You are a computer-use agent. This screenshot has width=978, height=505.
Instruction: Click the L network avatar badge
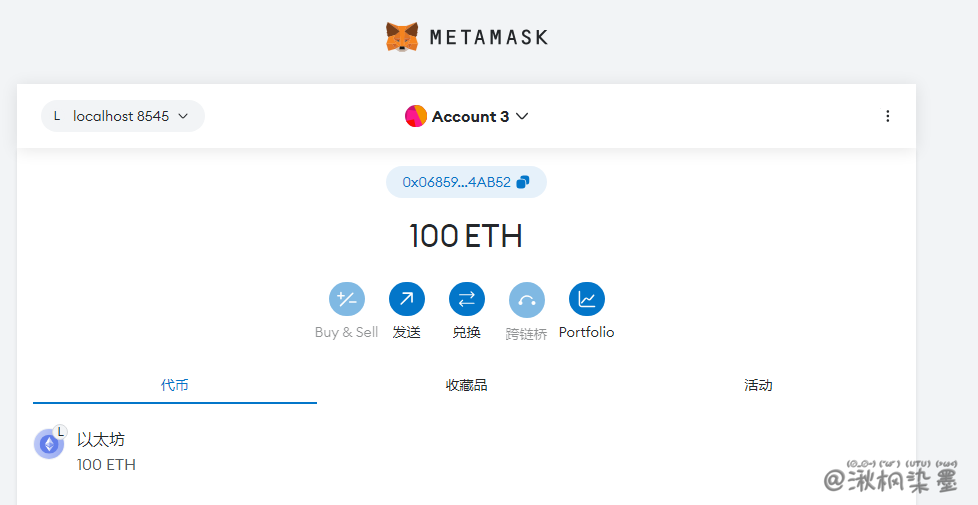(57, 116)
